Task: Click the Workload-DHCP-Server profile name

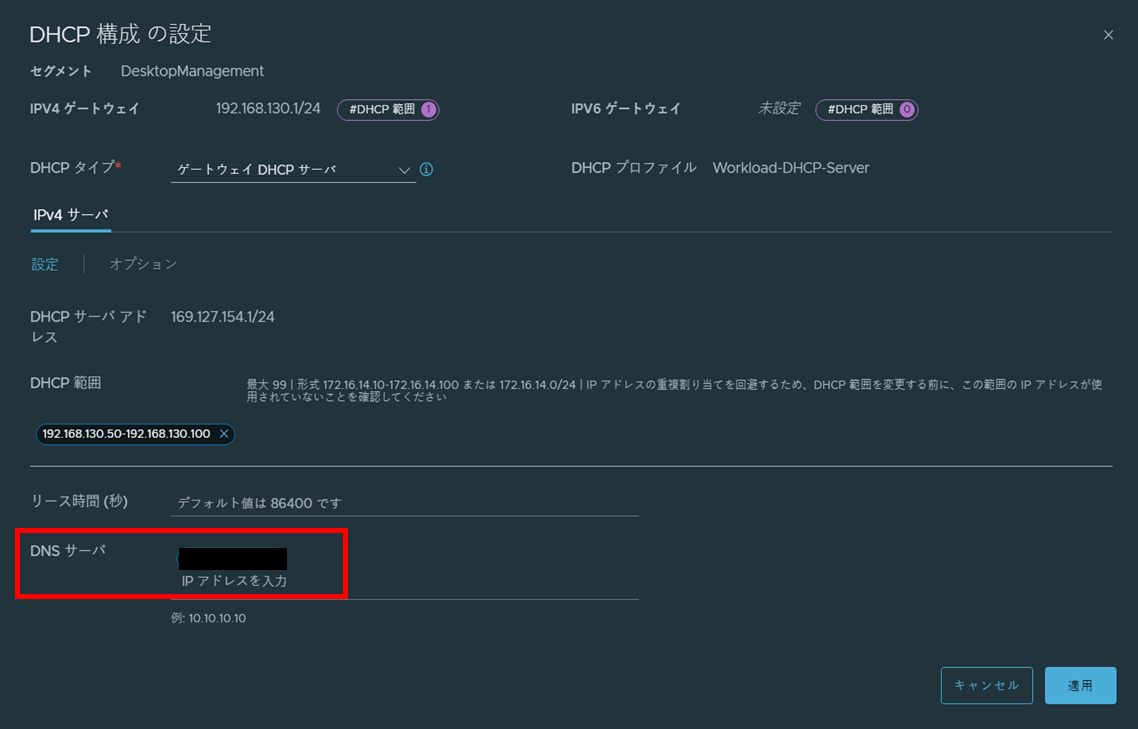Action: 791,168
